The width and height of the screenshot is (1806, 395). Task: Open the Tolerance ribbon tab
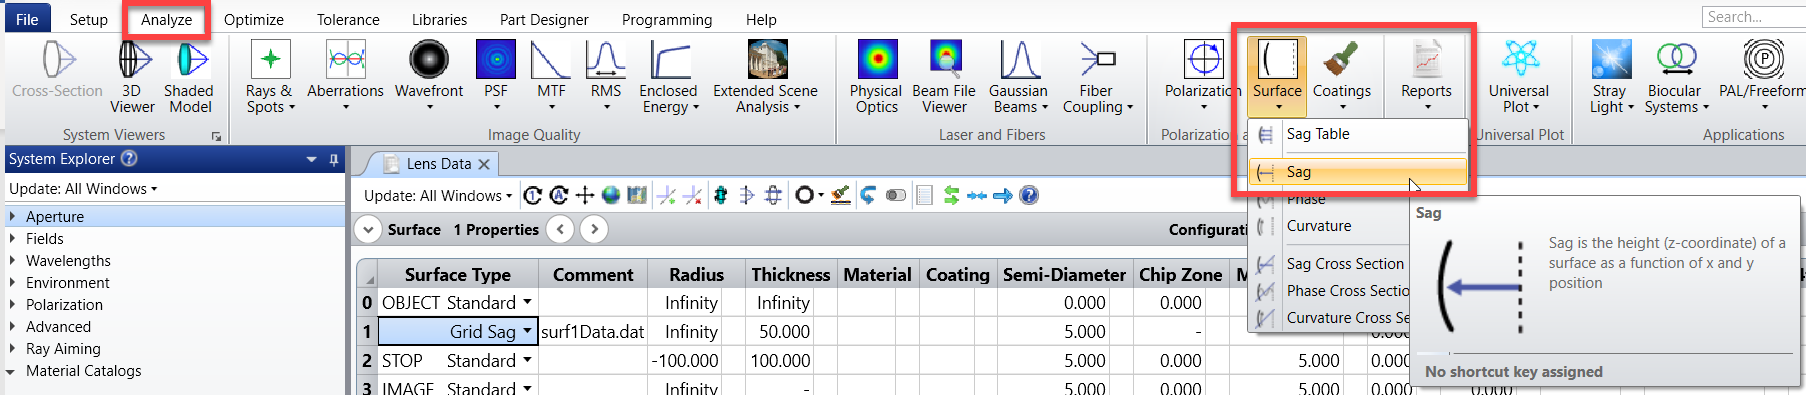[x=348, y=19]
